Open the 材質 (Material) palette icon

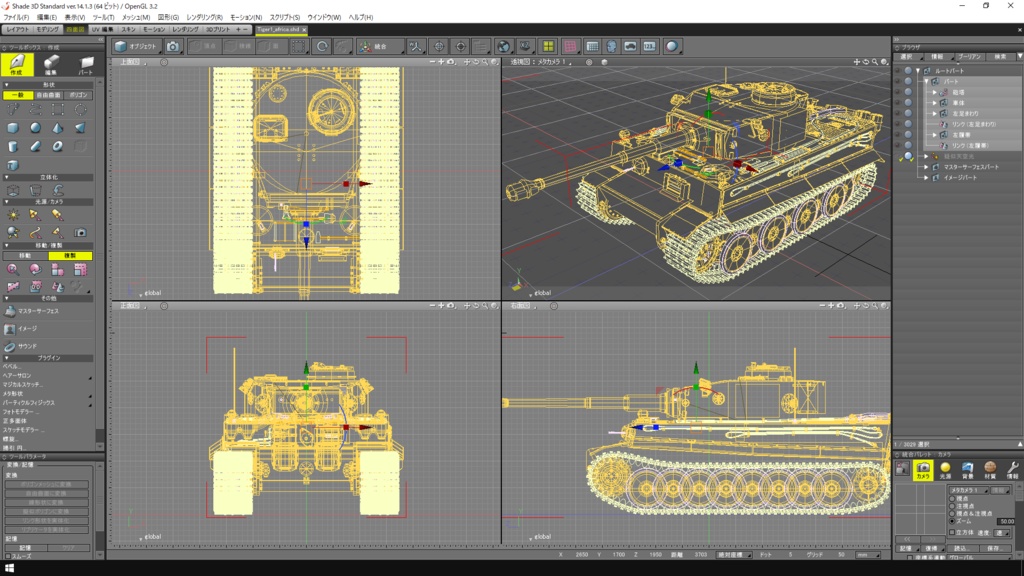coord(990,469)
